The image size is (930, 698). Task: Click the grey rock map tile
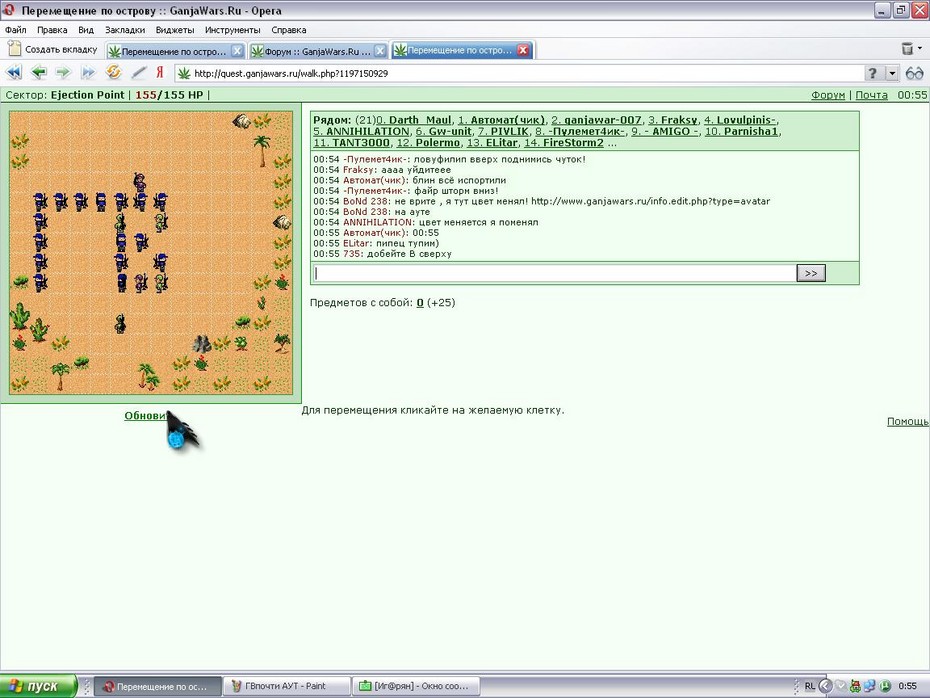tap(201, 343)
